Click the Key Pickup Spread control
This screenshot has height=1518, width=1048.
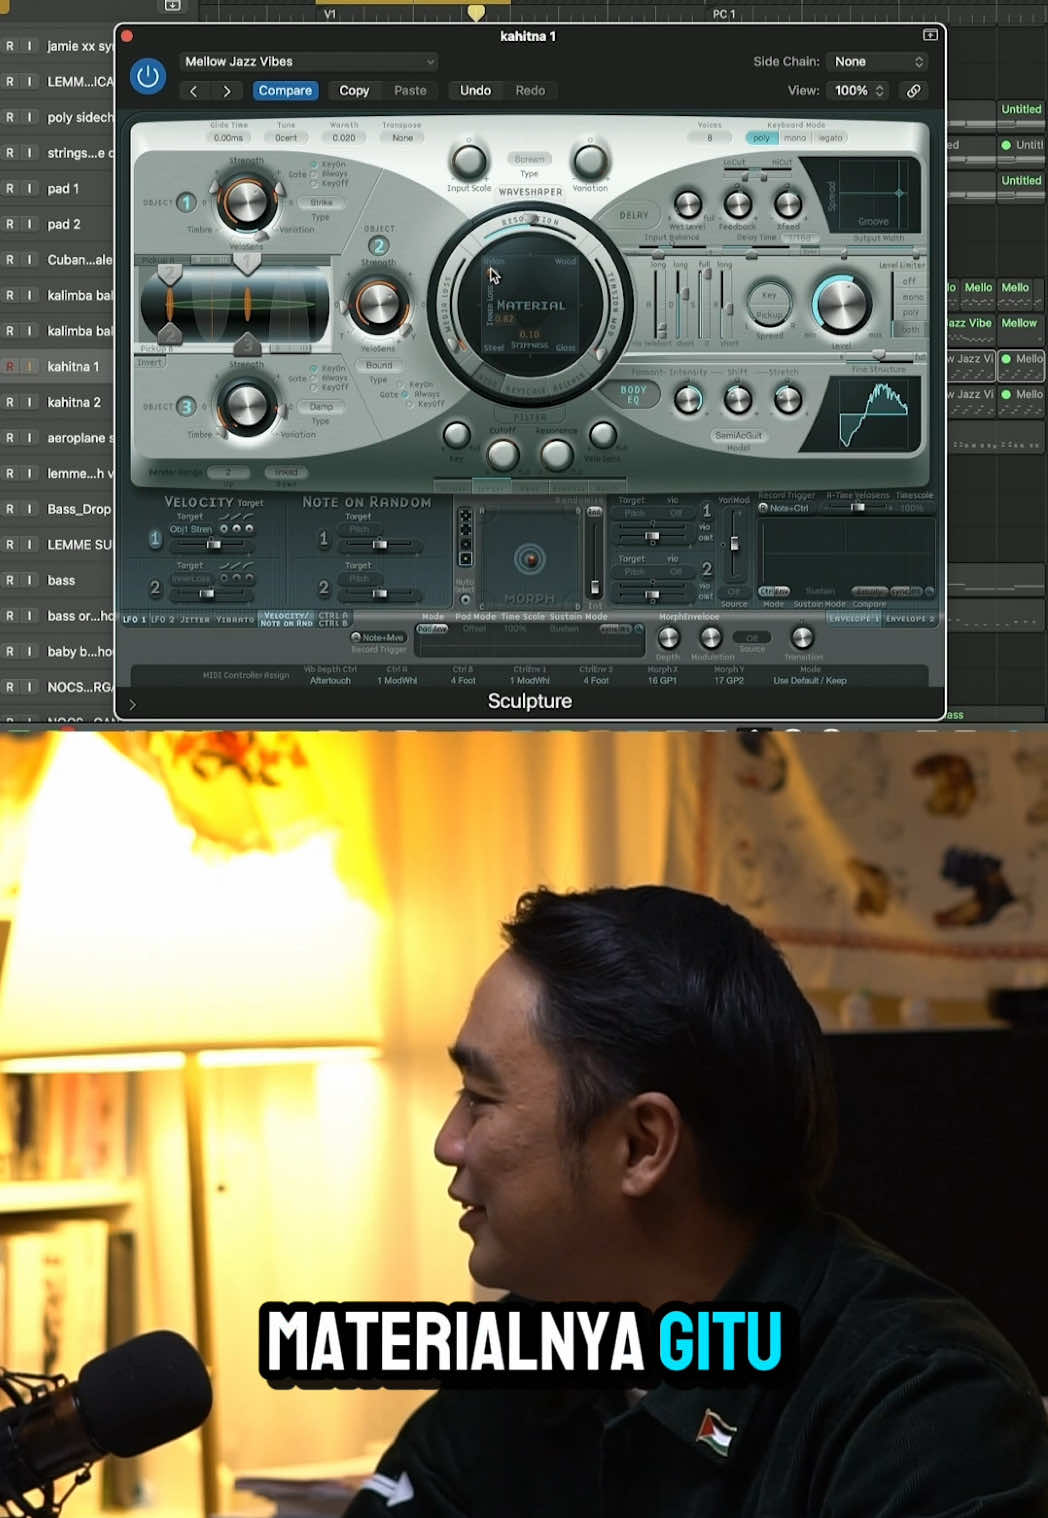[769, 305]
